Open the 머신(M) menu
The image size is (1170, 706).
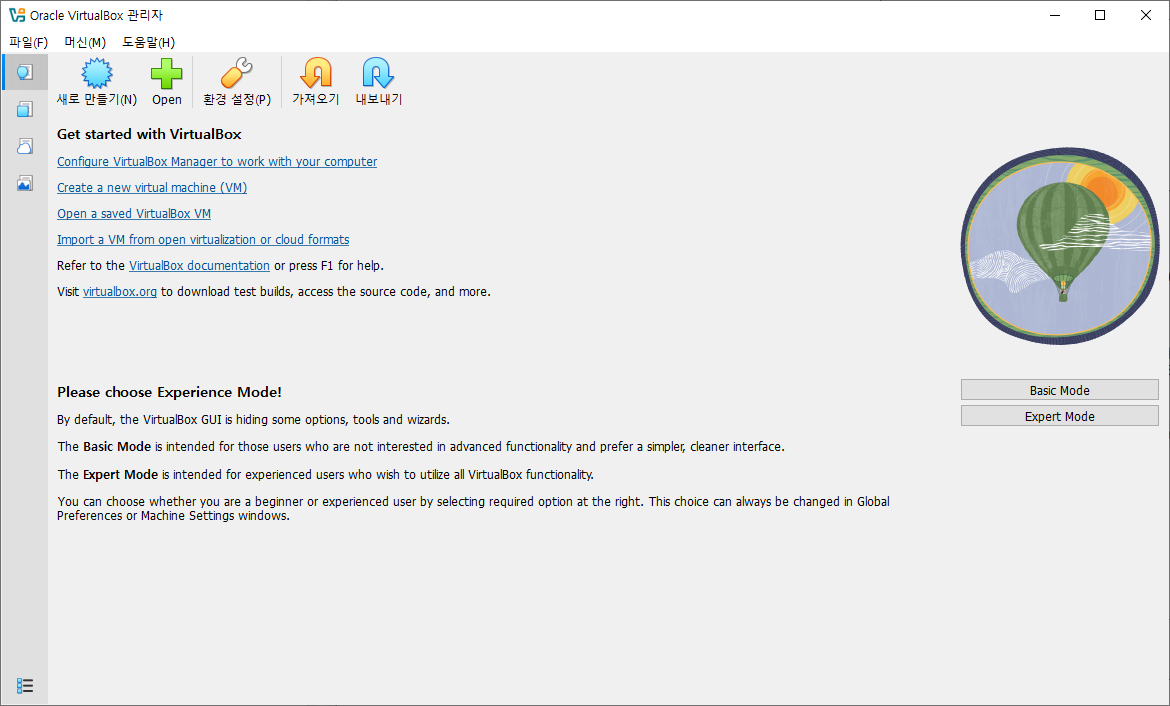point(85,42)
